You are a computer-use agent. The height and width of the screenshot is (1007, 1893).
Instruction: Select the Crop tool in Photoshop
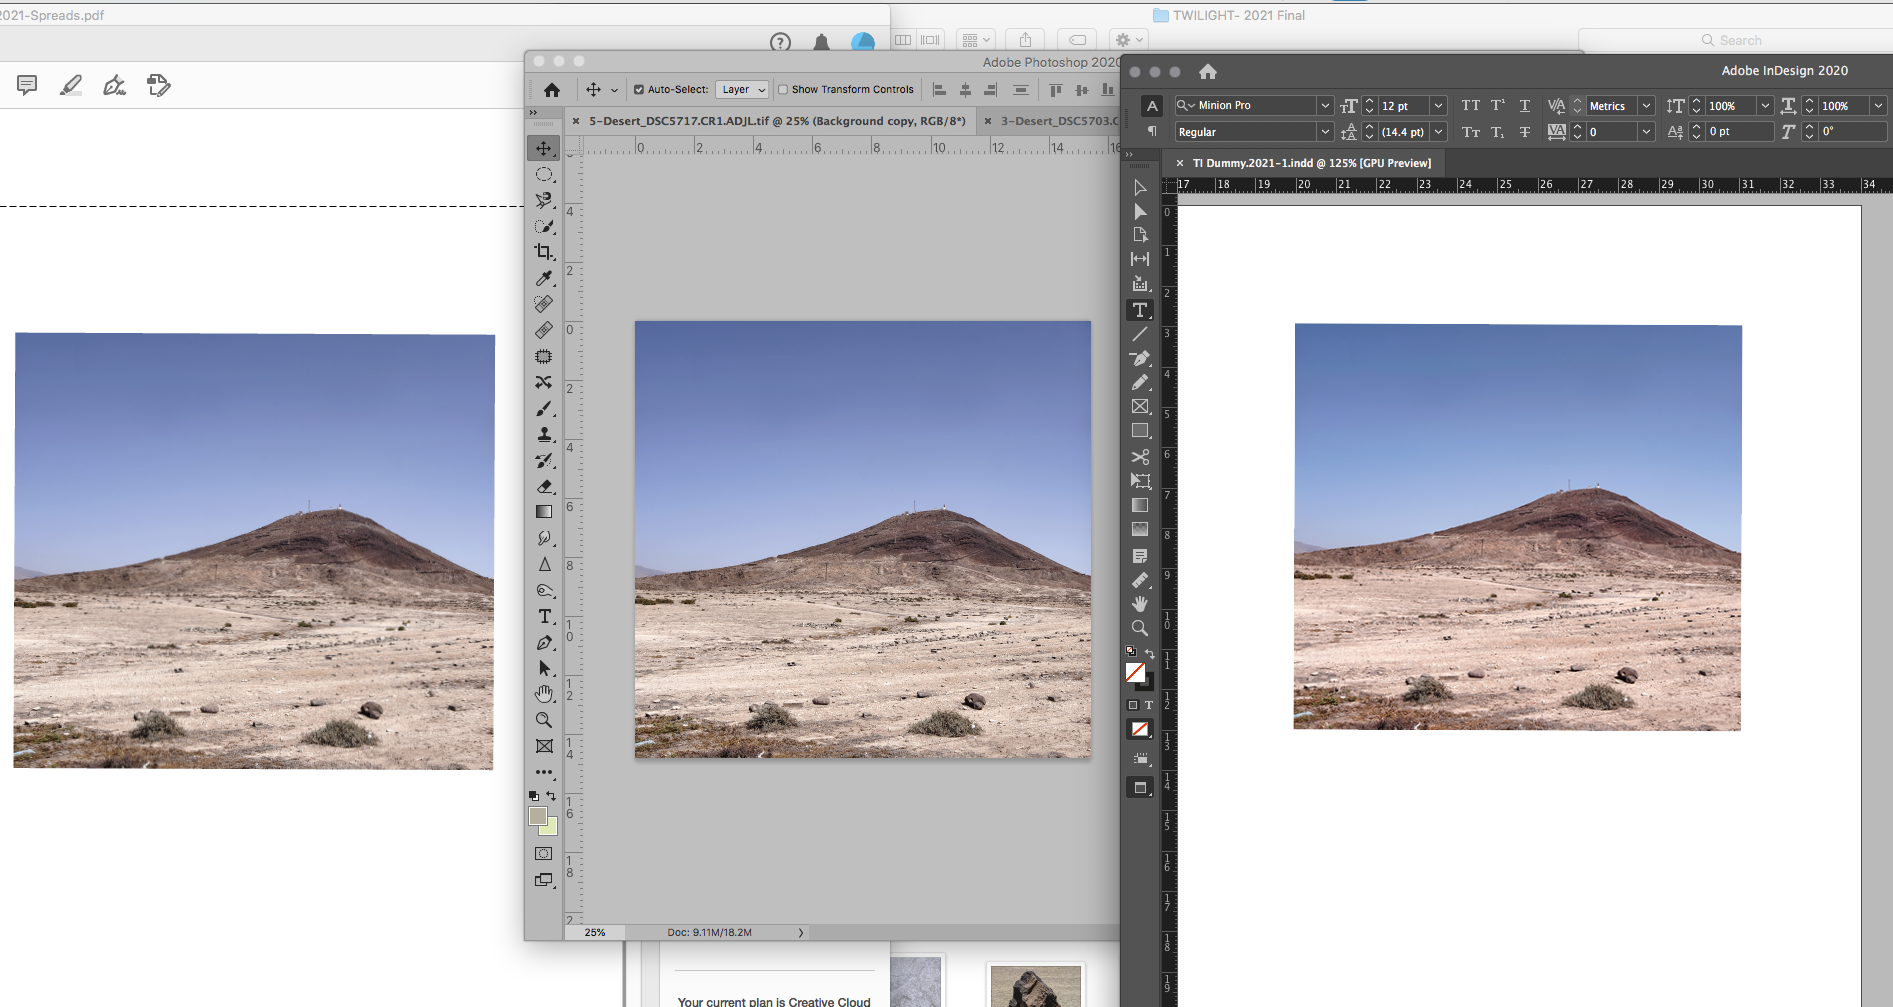click(x=544, y=252)
